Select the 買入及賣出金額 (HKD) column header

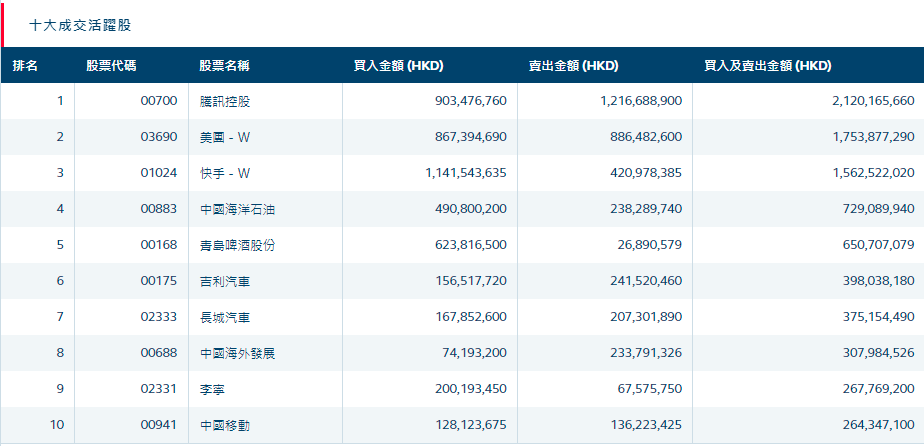768,66
